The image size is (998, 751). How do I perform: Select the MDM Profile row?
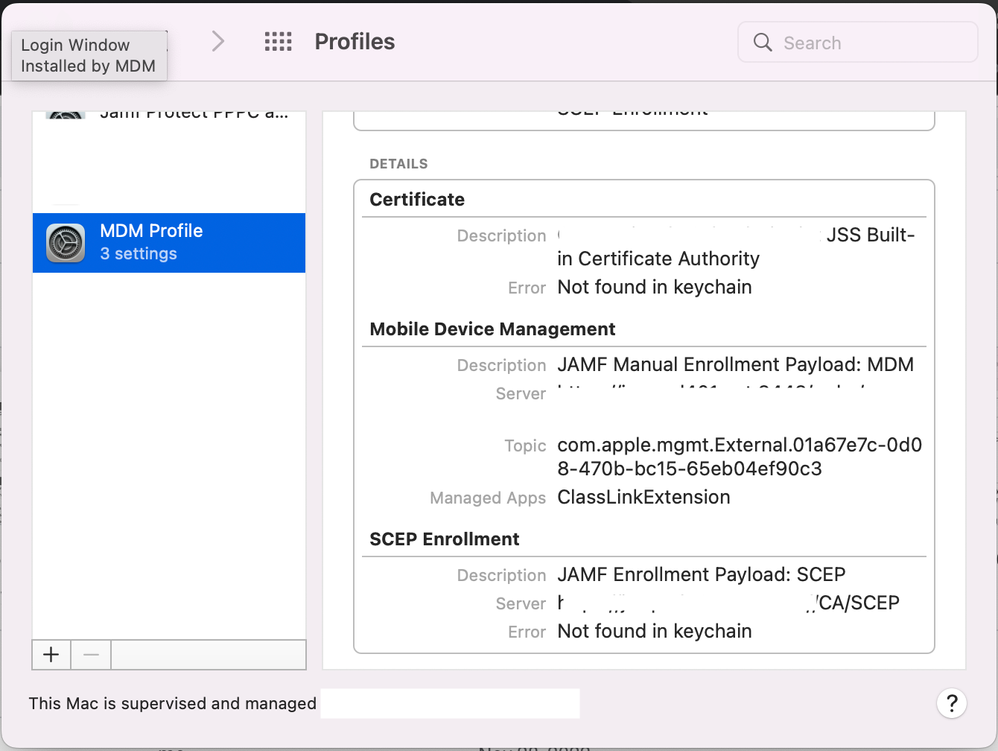coord(169,242)
